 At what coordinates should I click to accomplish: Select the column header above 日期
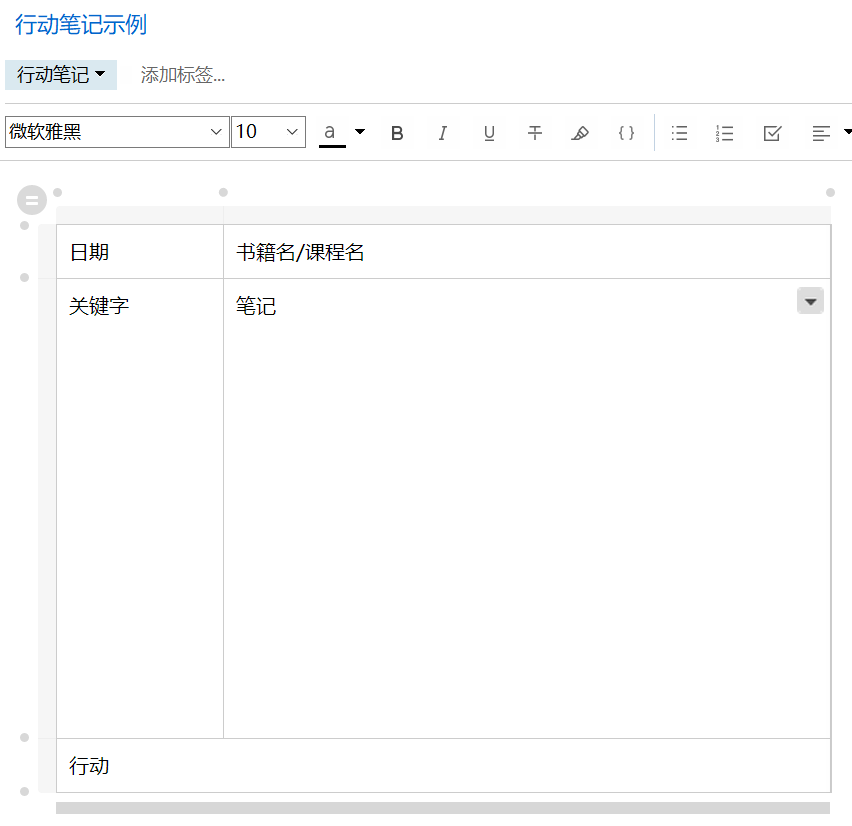140,215
